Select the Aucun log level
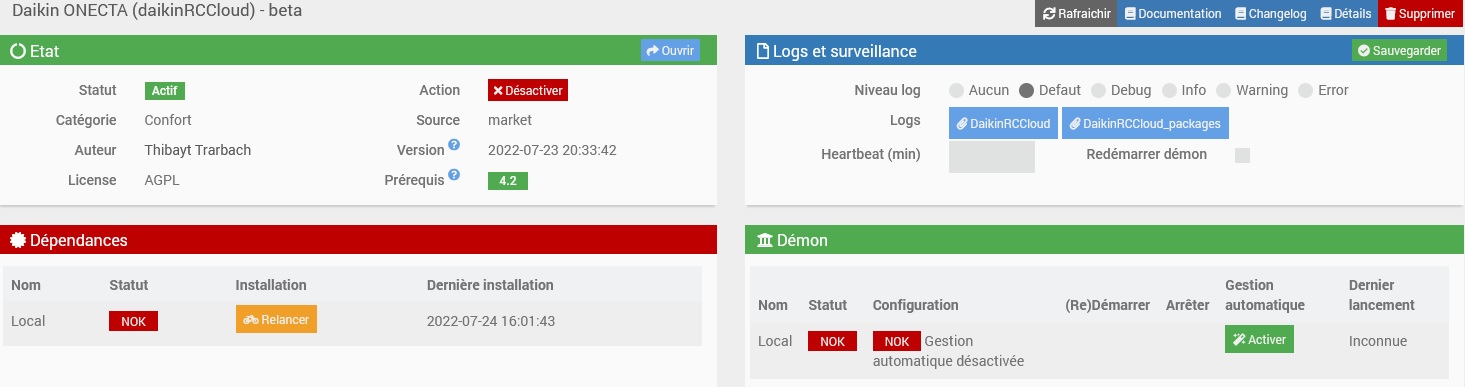Viewport: 1465px width, 387px height. (x=956, y=90)
